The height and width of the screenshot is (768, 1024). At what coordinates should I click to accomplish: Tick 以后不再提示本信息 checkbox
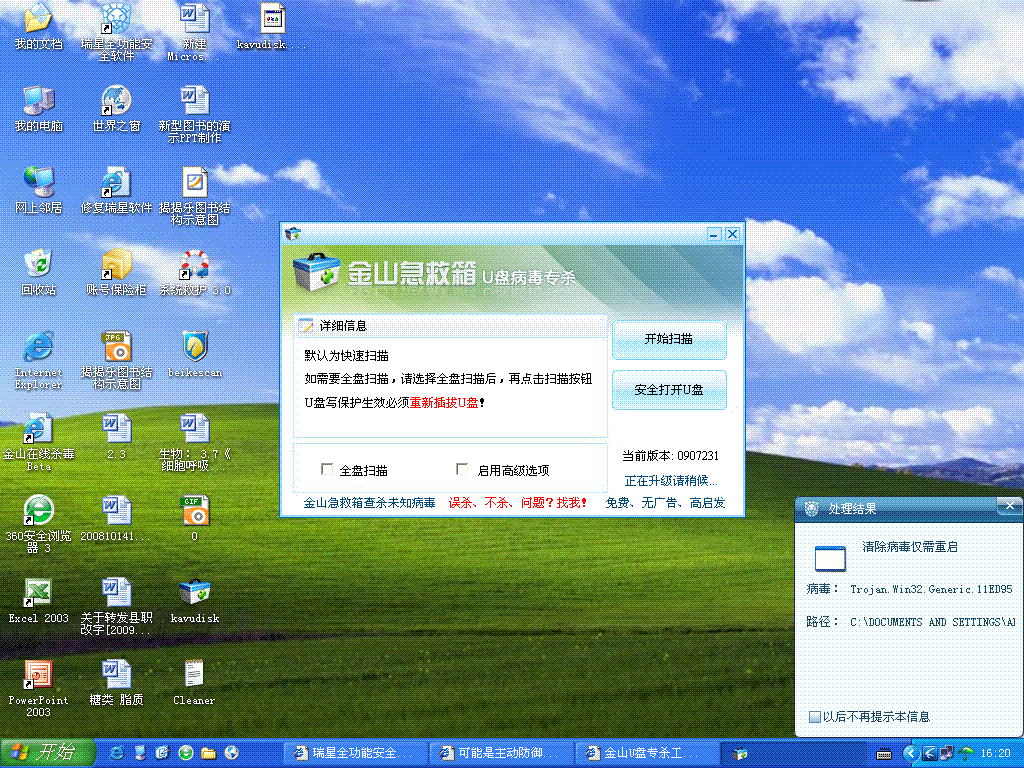click(814, 716)
